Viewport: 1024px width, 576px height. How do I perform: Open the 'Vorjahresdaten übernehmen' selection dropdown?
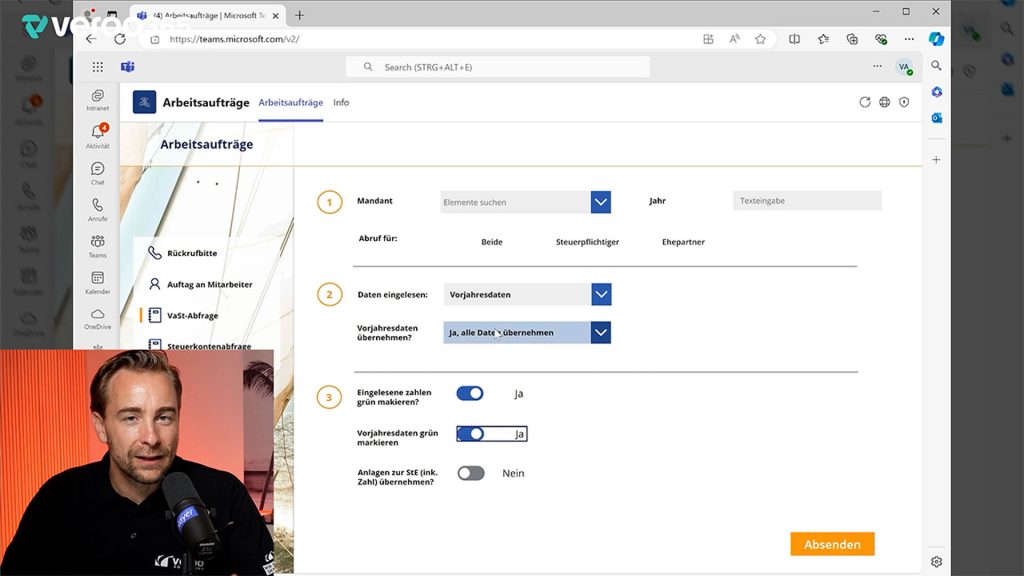[600, 331]
